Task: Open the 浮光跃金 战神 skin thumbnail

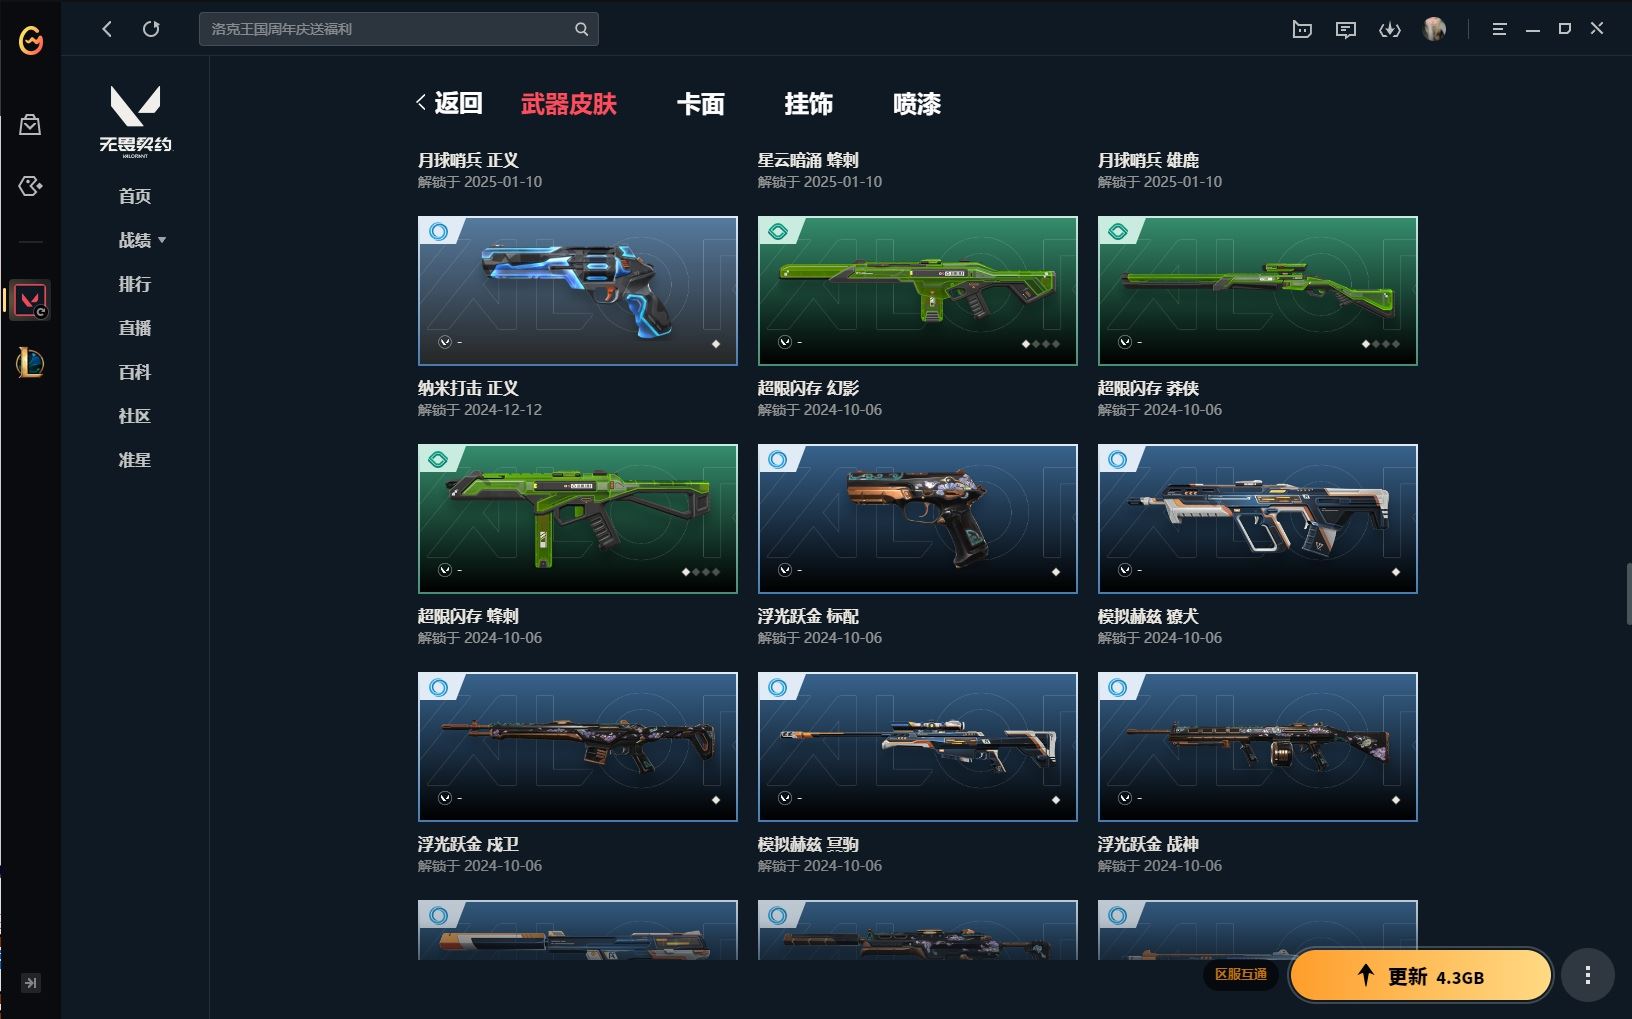Action: [1258, 747]
